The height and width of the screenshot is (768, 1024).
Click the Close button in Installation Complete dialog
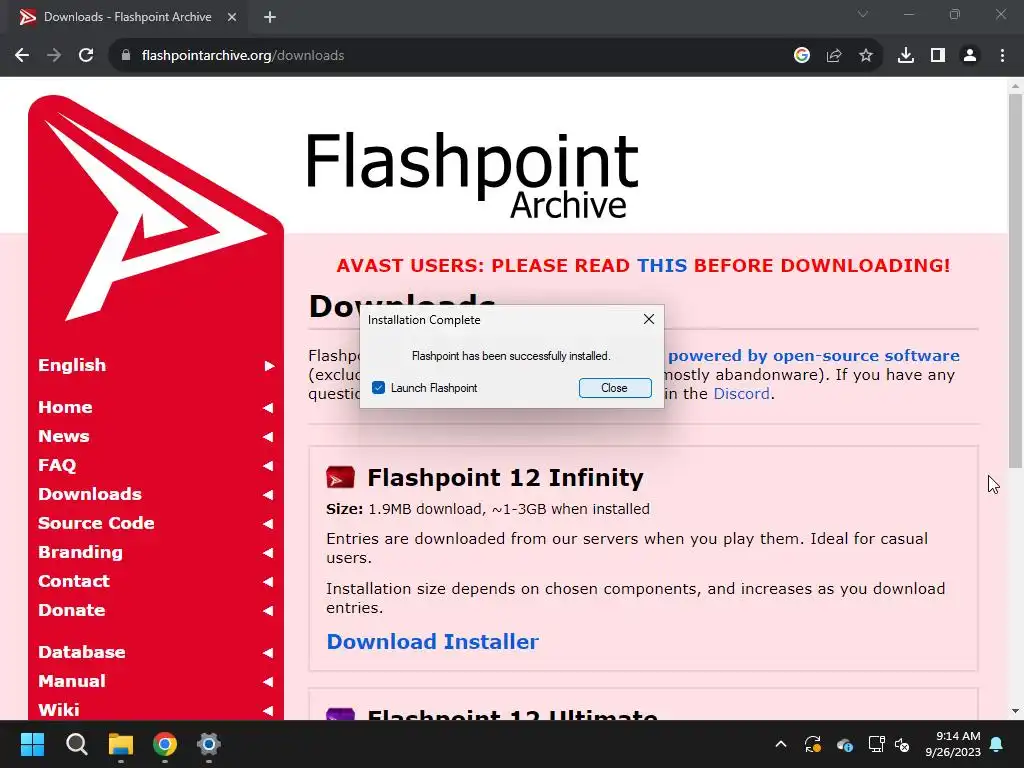click(x=615, y=388)
